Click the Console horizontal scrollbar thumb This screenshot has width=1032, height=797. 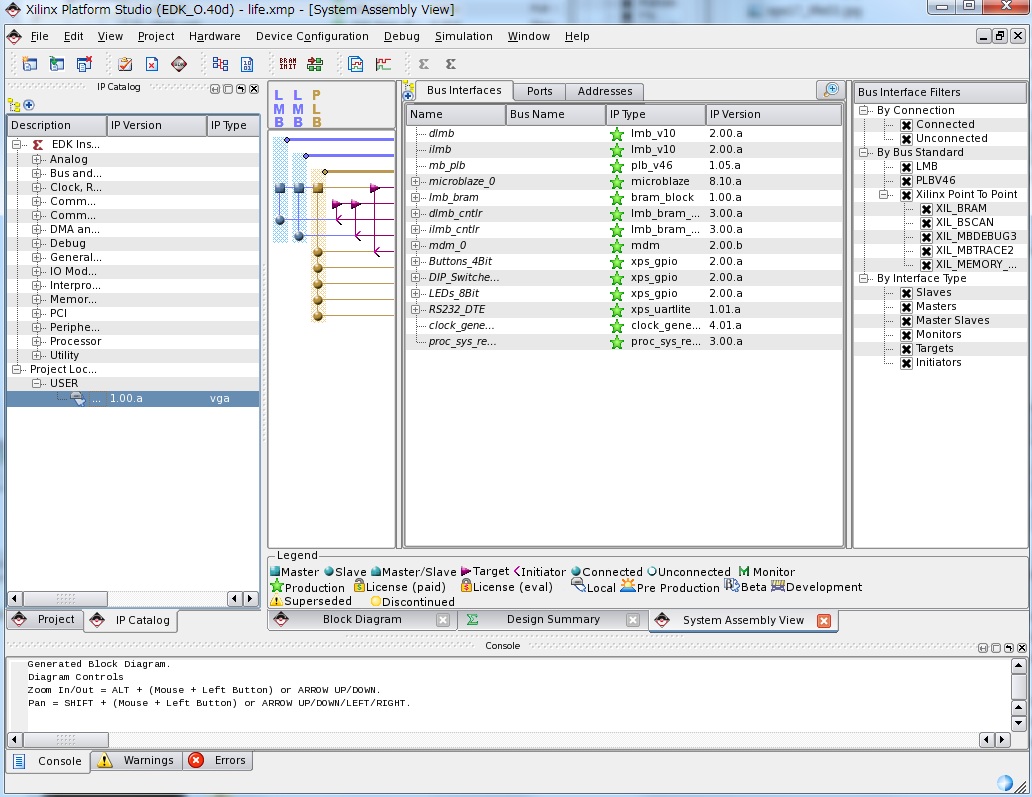click(65, 740)
